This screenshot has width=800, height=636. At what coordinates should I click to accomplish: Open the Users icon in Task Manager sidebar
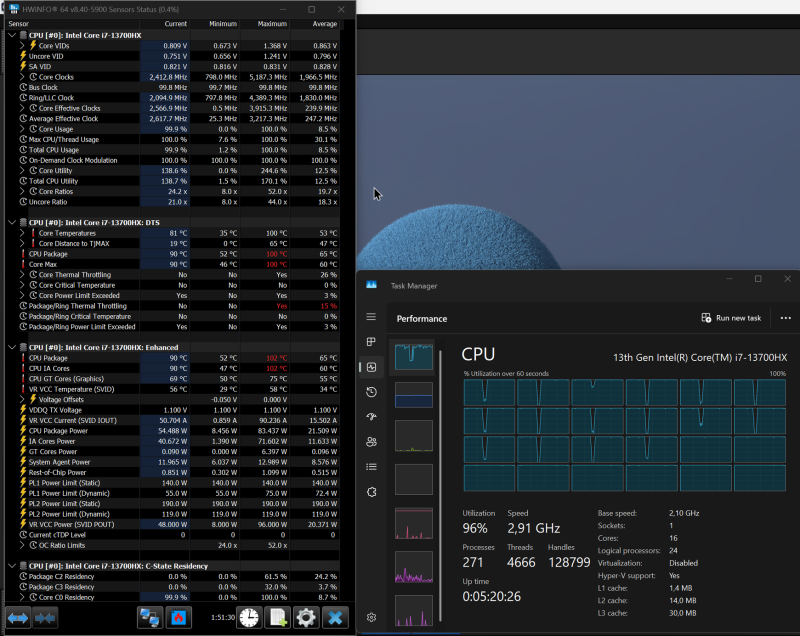coord(371,442)
